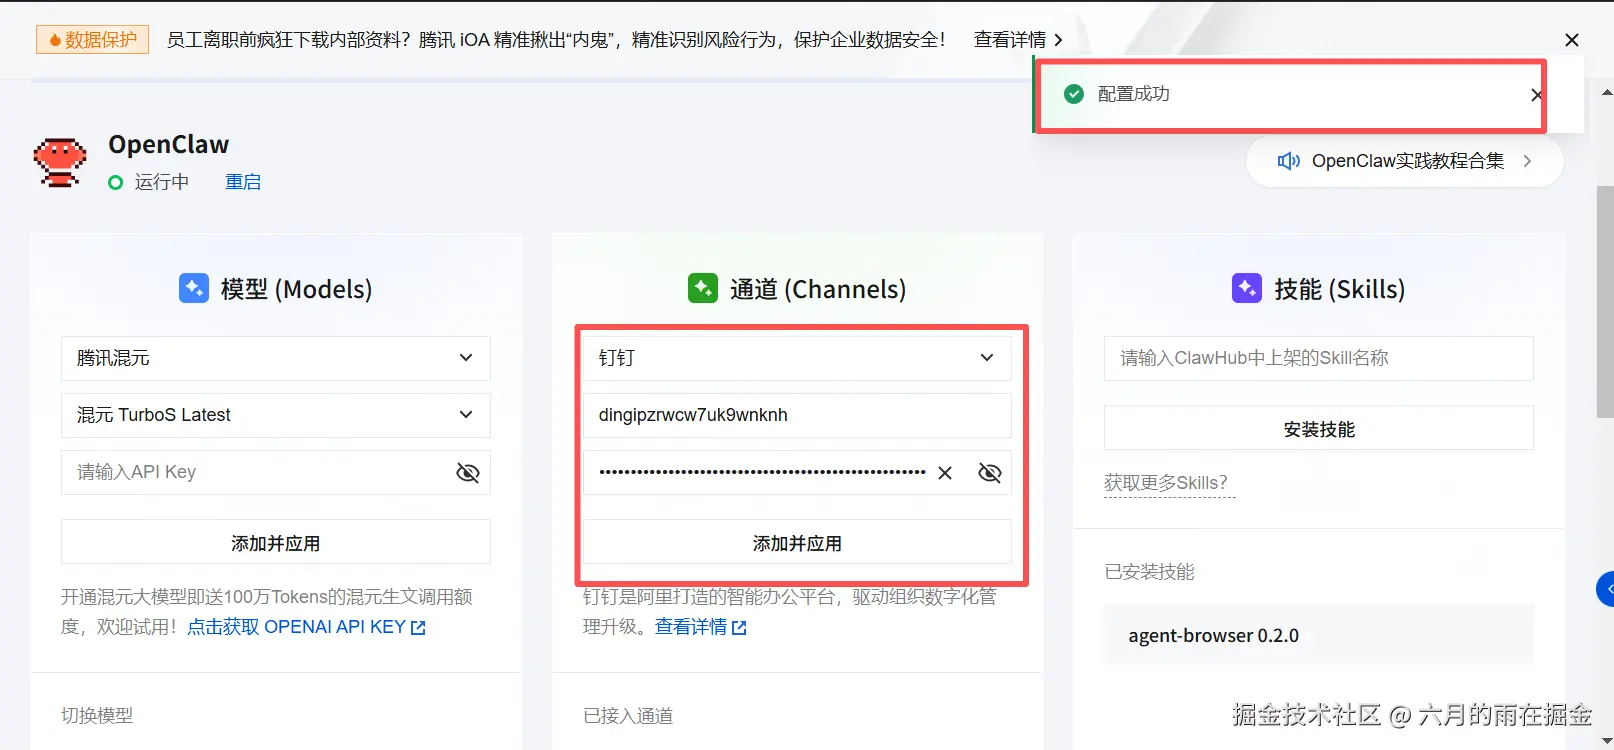The height and width of the screenshot is (750, 1614).
Task: Click 添加并应用 in the Models panel
Action: [276, 543]
